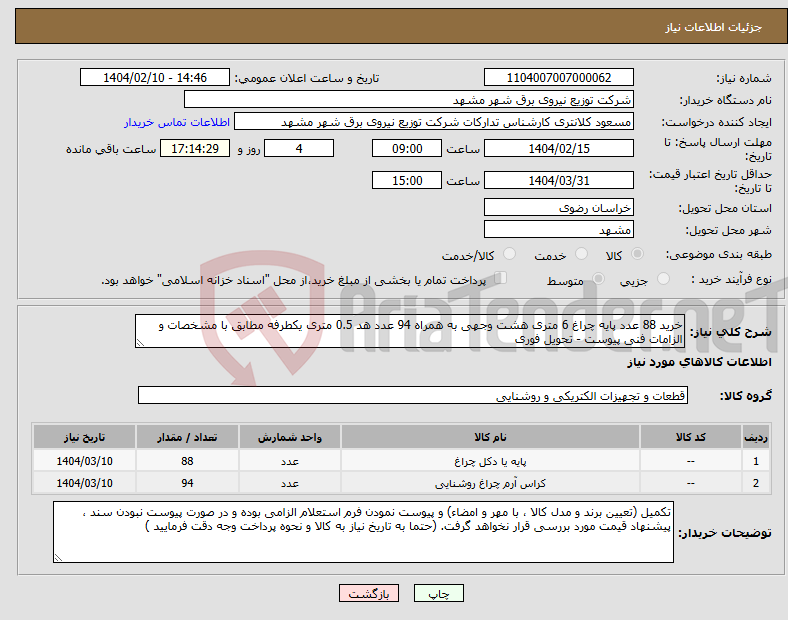Image resolution: width=788 pixels, height=620 pixels.
Task: Select the خدمت radio button
Action: (x=581, y=254)
